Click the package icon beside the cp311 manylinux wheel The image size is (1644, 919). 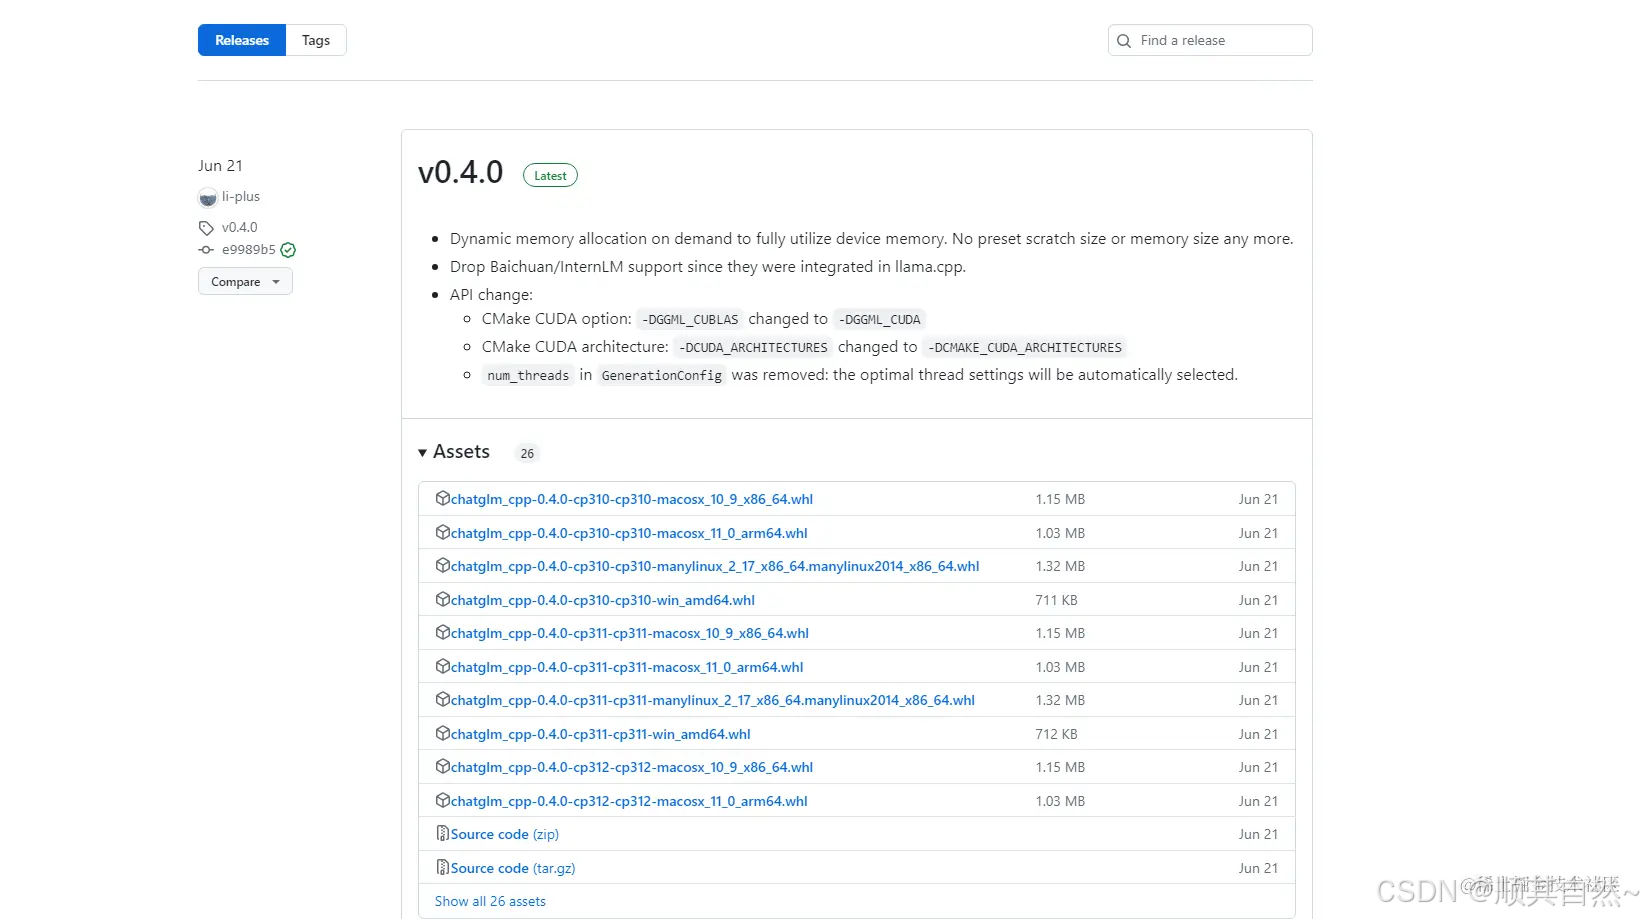pos(442,700)
